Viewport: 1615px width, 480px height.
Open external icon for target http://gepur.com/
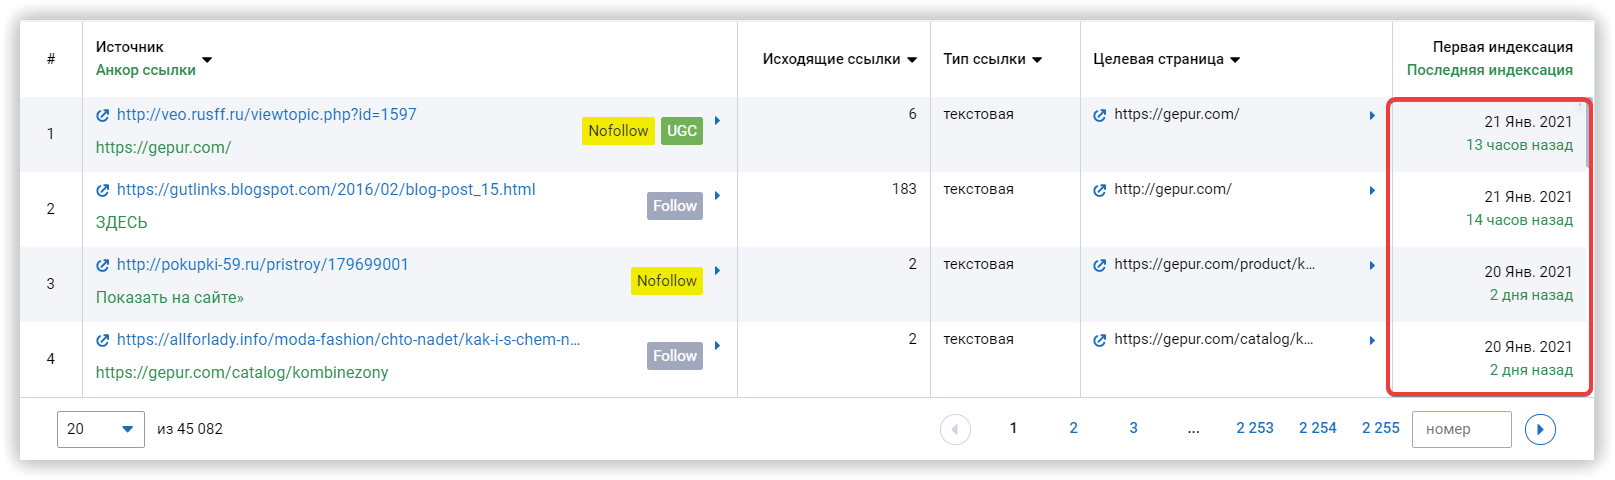click(x=1100, y=190)
